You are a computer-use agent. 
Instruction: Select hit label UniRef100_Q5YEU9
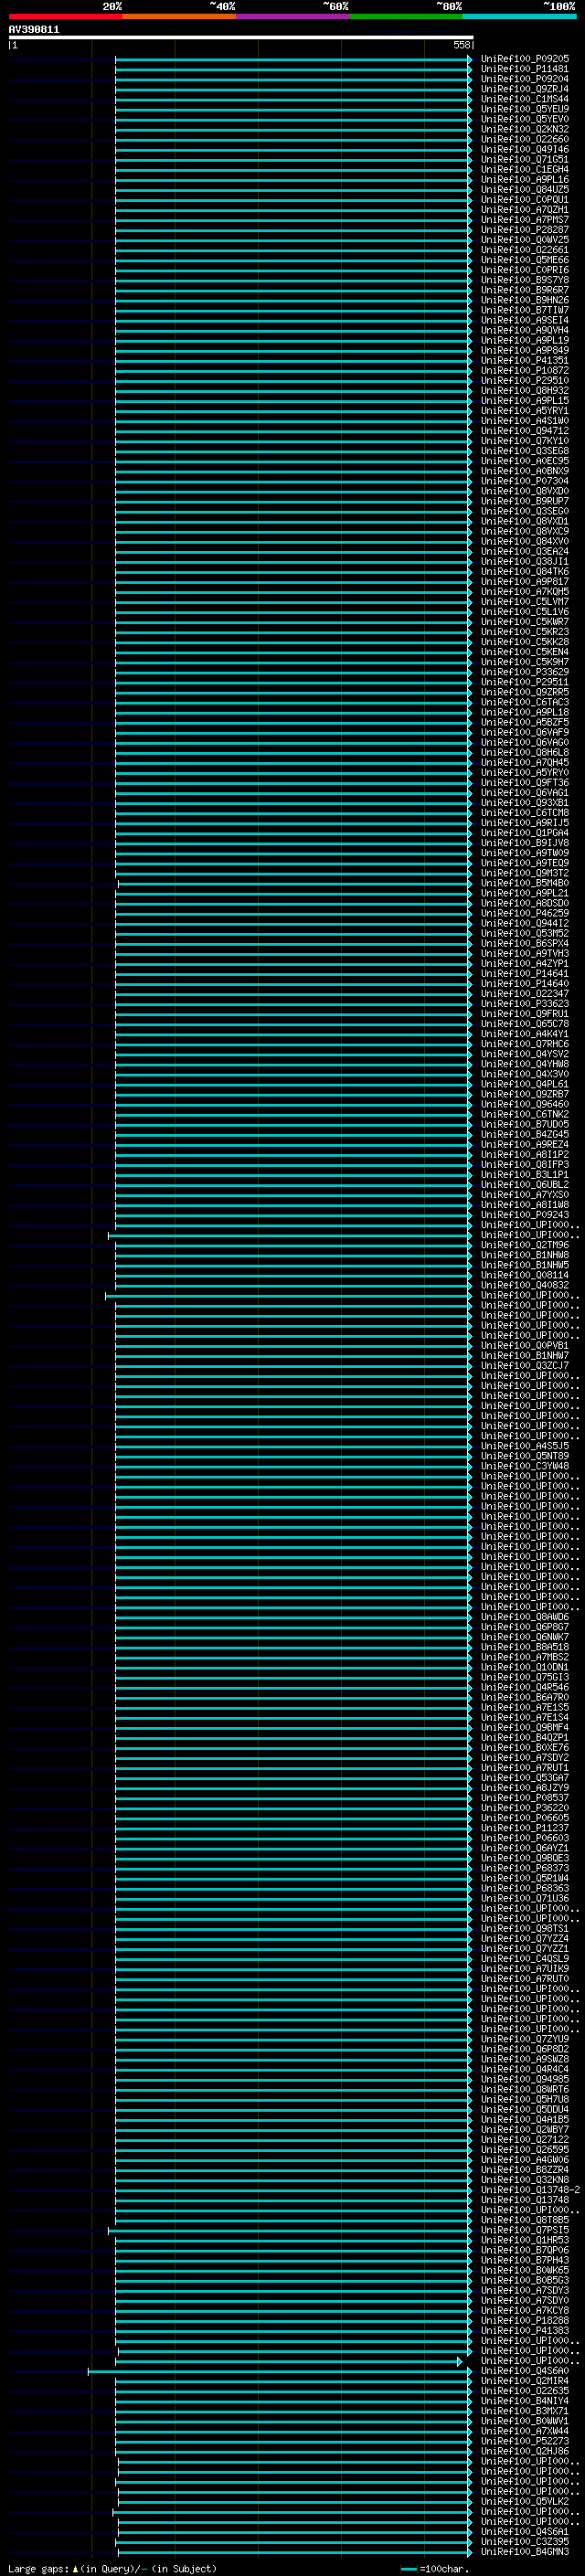click(524, 109)
